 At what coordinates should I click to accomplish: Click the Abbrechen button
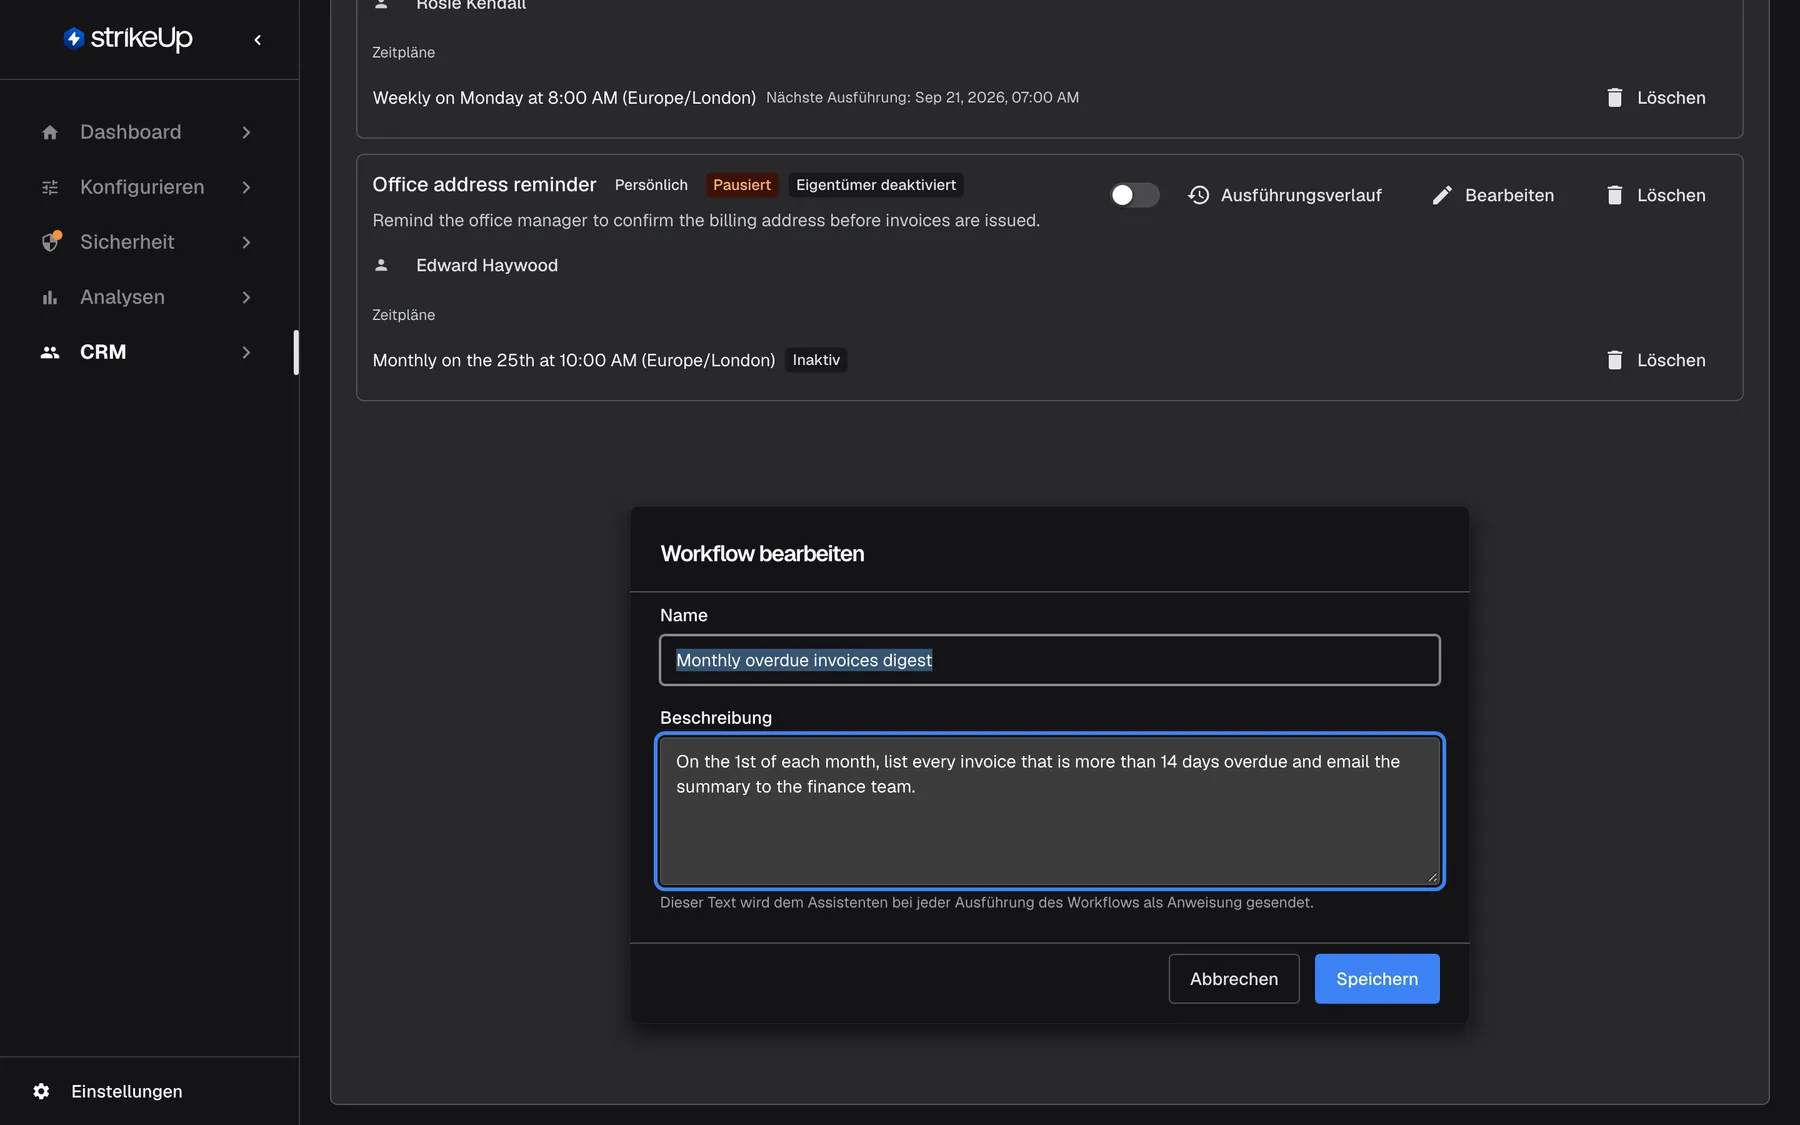pos(1234,979)
